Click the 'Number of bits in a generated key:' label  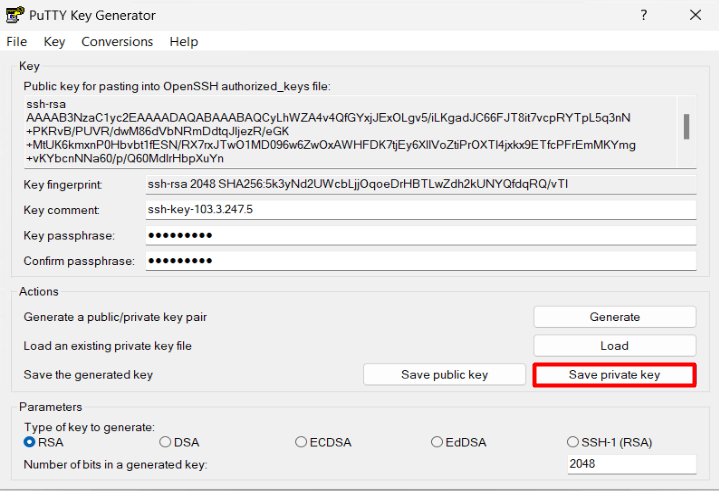[x=115, y=464]
